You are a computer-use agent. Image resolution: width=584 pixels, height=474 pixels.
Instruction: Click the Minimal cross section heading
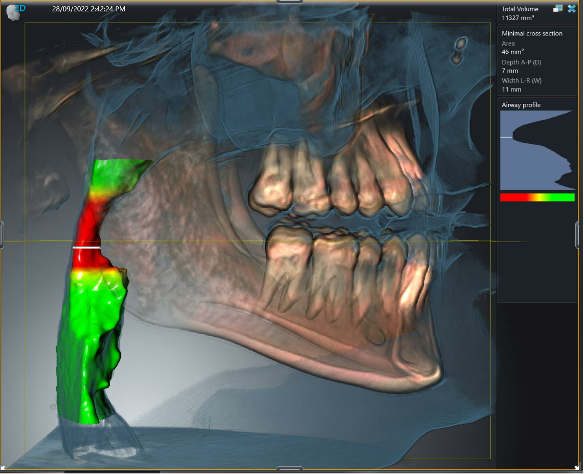pos(531,34)
